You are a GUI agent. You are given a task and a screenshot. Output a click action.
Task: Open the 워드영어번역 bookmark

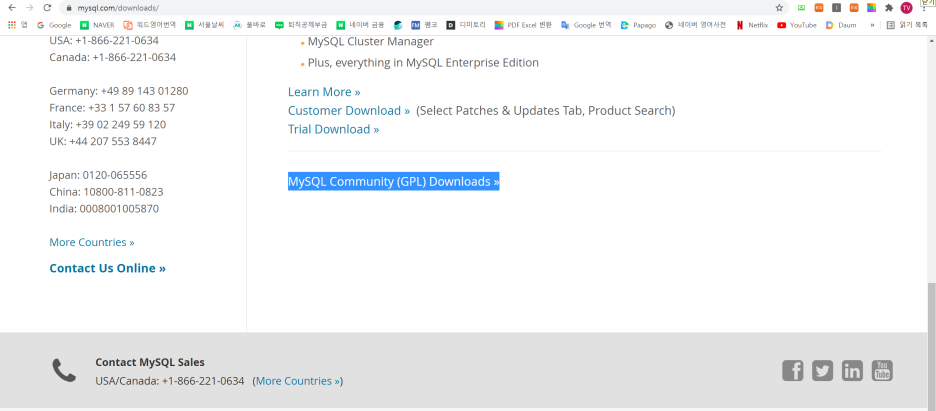click(149, 25)
